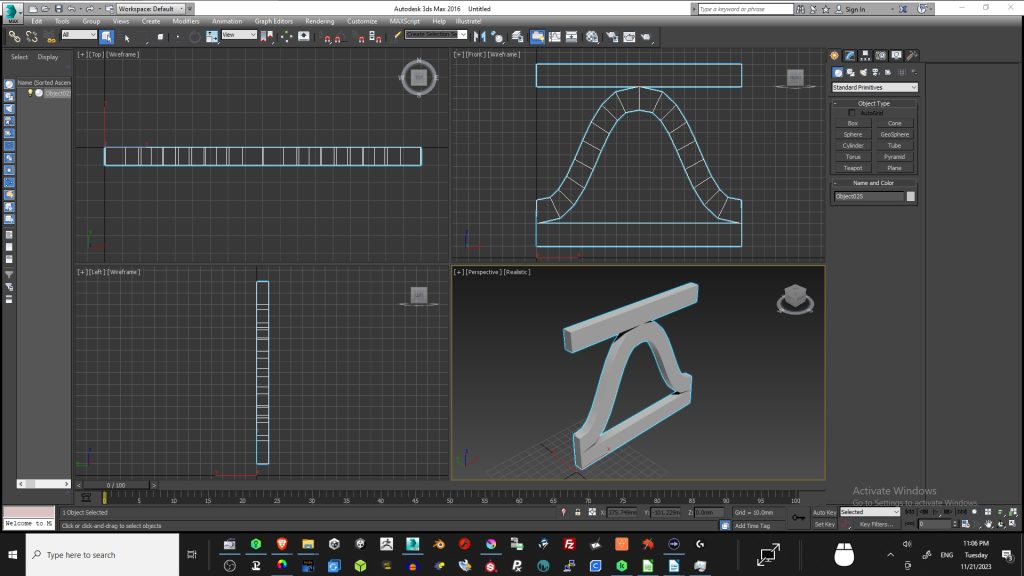Open the Render Setup icon
Image resolution: width=1024 pixels, height=576 pixels.
612,37
